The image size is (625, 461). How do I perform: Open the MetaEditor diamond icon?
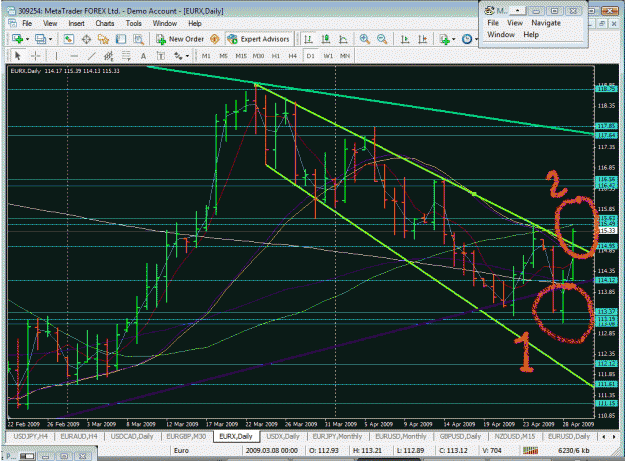pos(214,39)
